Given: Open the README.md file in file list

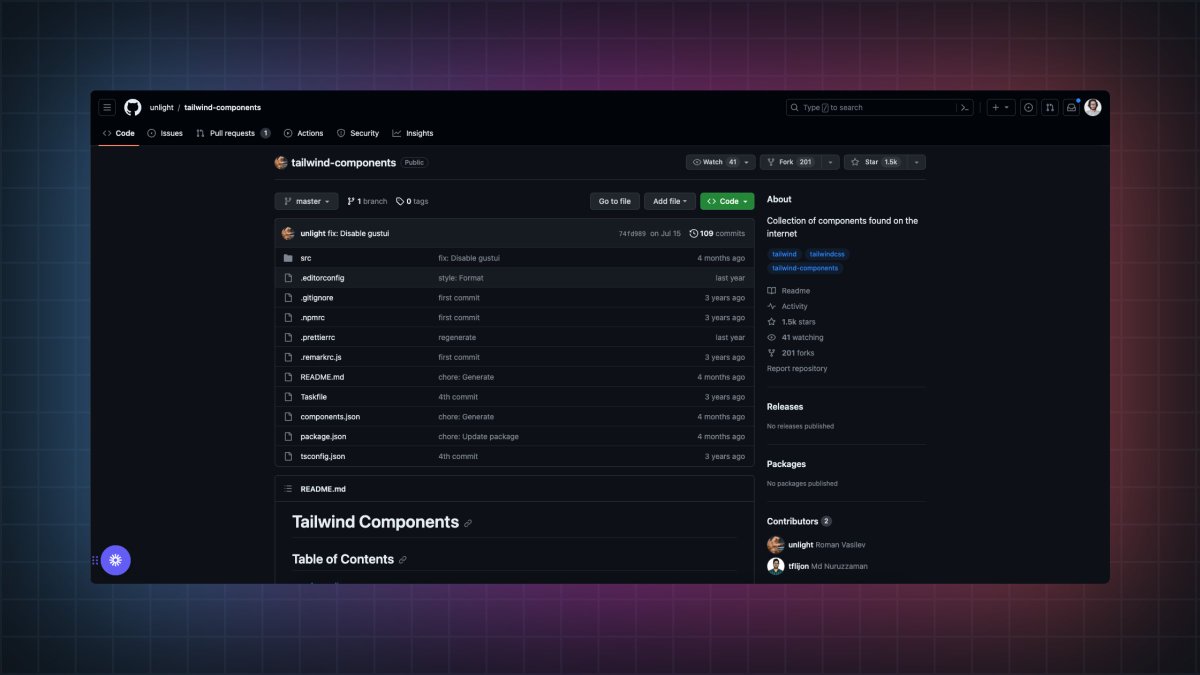Looking at the screenshot, I should (x=322, y=377).
